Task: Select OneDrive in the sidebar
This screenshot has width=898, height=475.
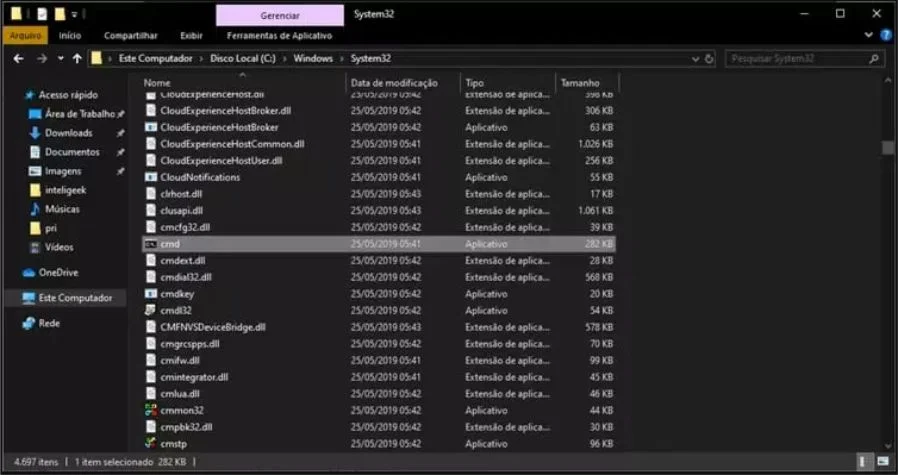Action: pos(58,273)
